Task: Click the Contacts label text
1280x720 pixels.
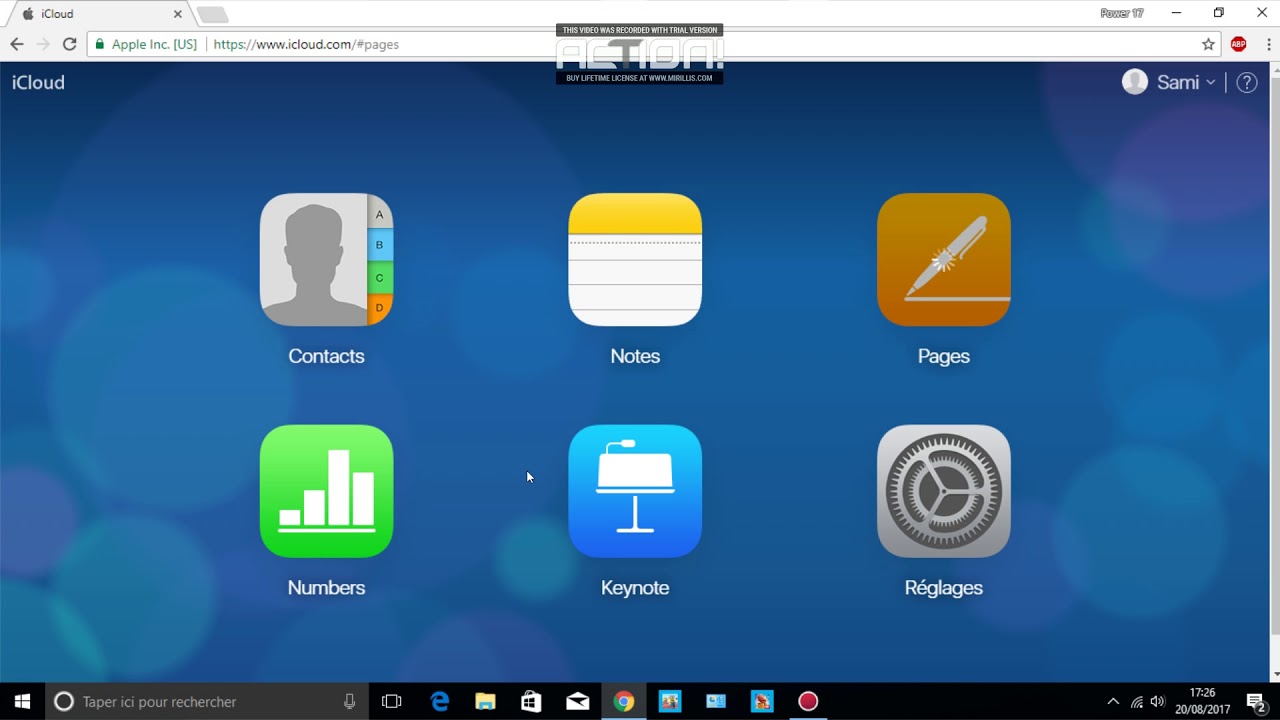Action: pyautogui.click(x=326, y=356)
